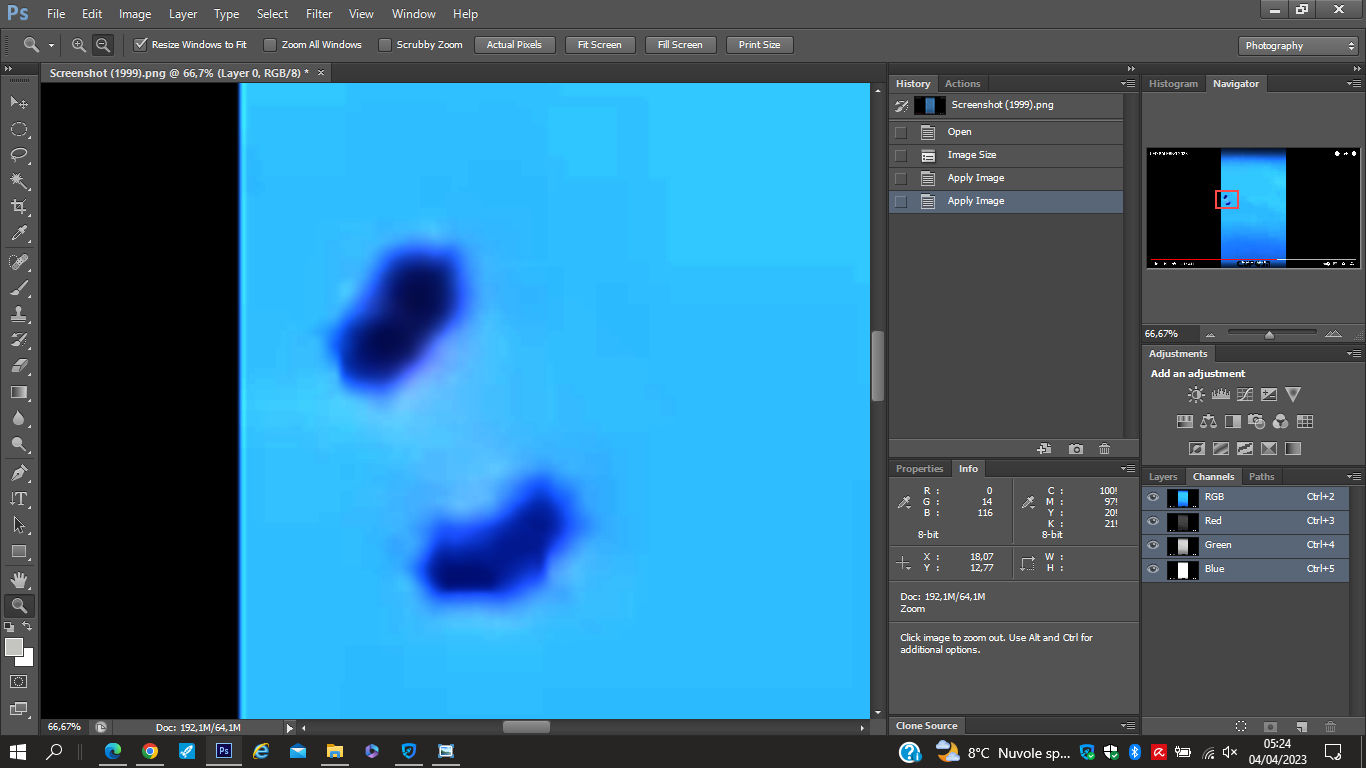This screenshot has height=768, width=1366.
Task: Switch to the Layers tab
Action: tap(1163, 477)
